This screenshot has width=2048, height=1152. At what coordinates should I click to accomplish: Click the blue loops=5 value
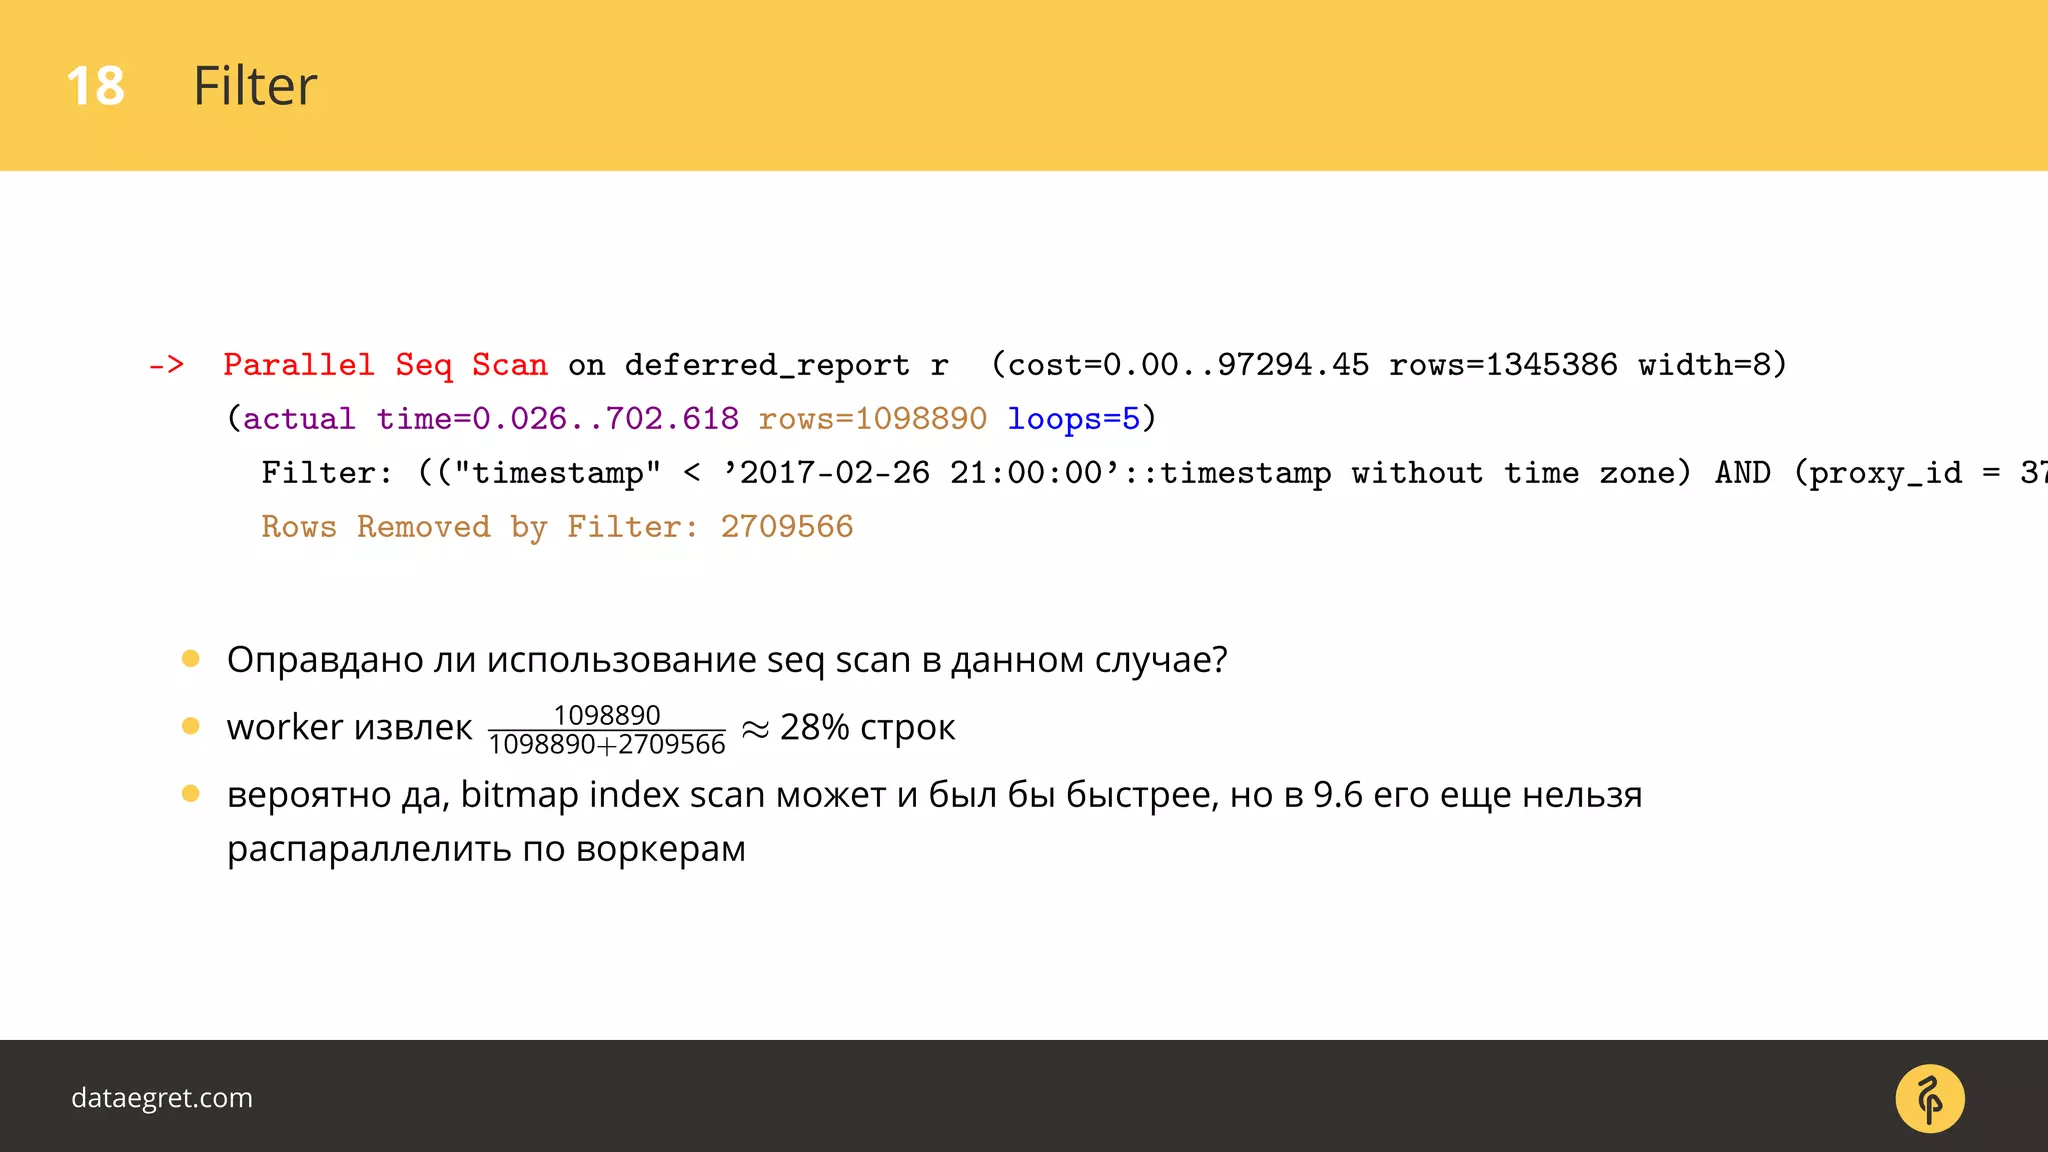(x=1074, y=419)
